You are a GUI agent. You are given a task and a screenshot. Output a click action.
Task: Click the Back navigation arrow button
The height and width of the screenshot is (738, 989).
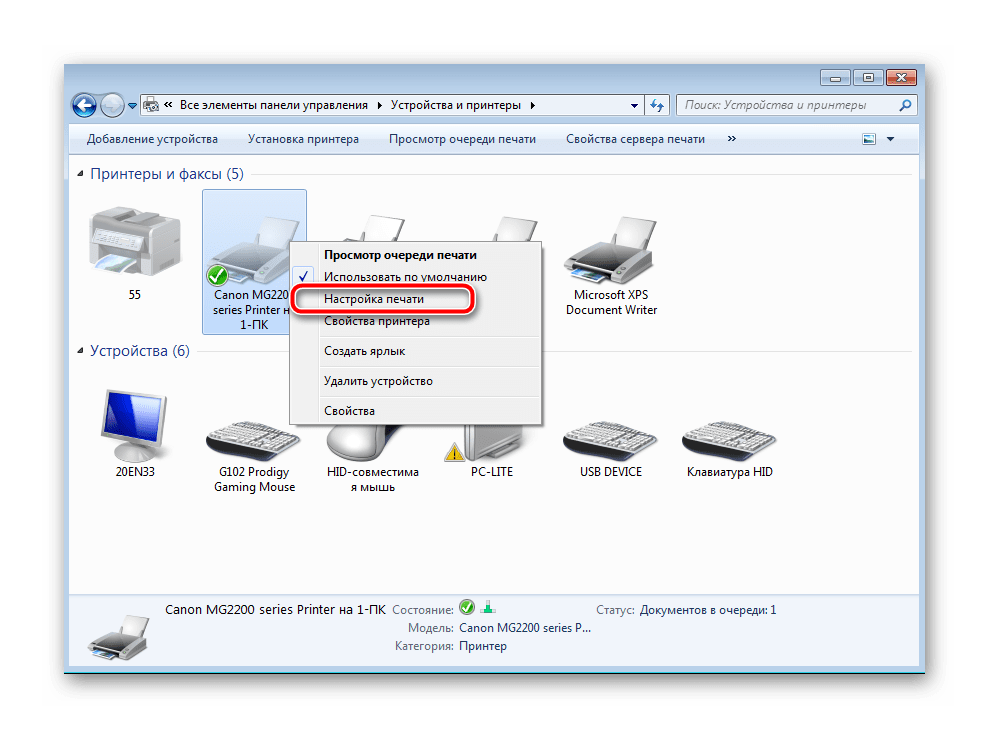85,105
